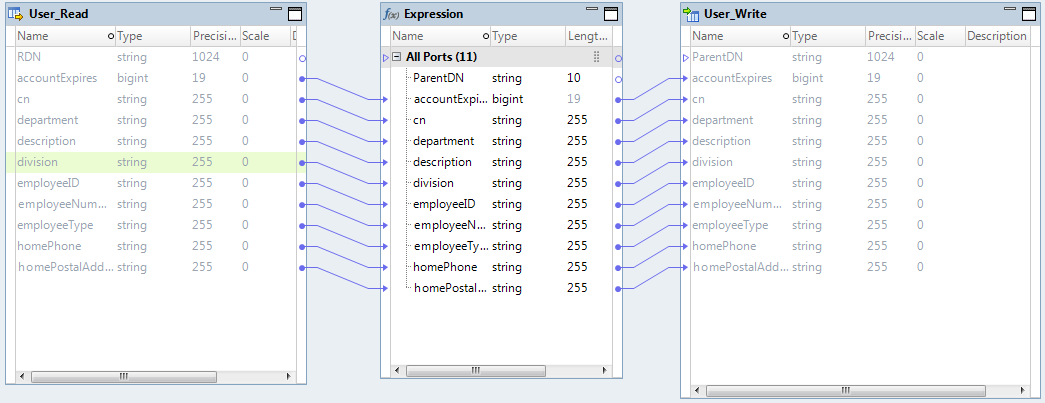The image size is (1045, 403).
Task: Click the ParentDN input port arrow in User_Write
Action: pos(686,58)
